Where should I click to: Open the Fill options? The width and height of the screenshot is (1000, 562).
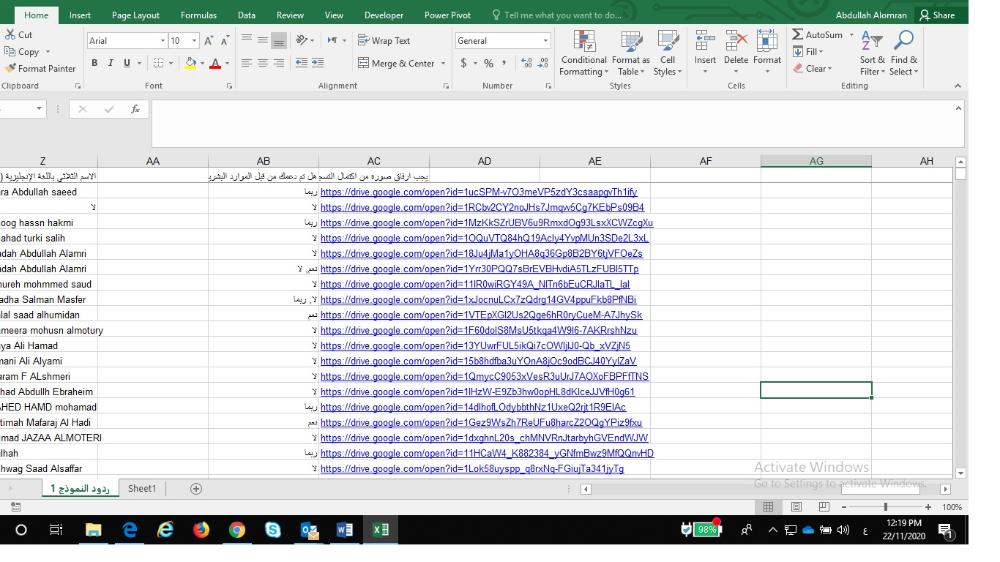tap(808, 52)
